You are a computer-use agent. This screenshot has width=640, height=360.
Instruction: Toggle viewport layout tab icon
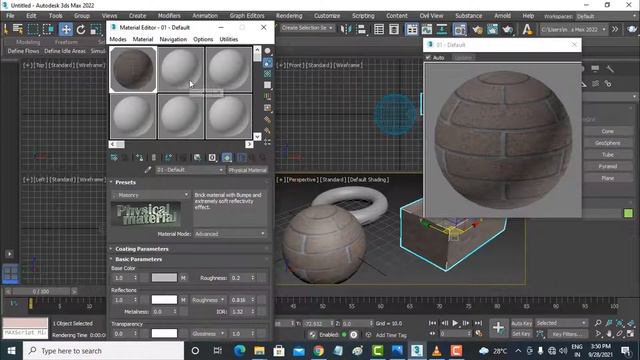tap(11, 273)
